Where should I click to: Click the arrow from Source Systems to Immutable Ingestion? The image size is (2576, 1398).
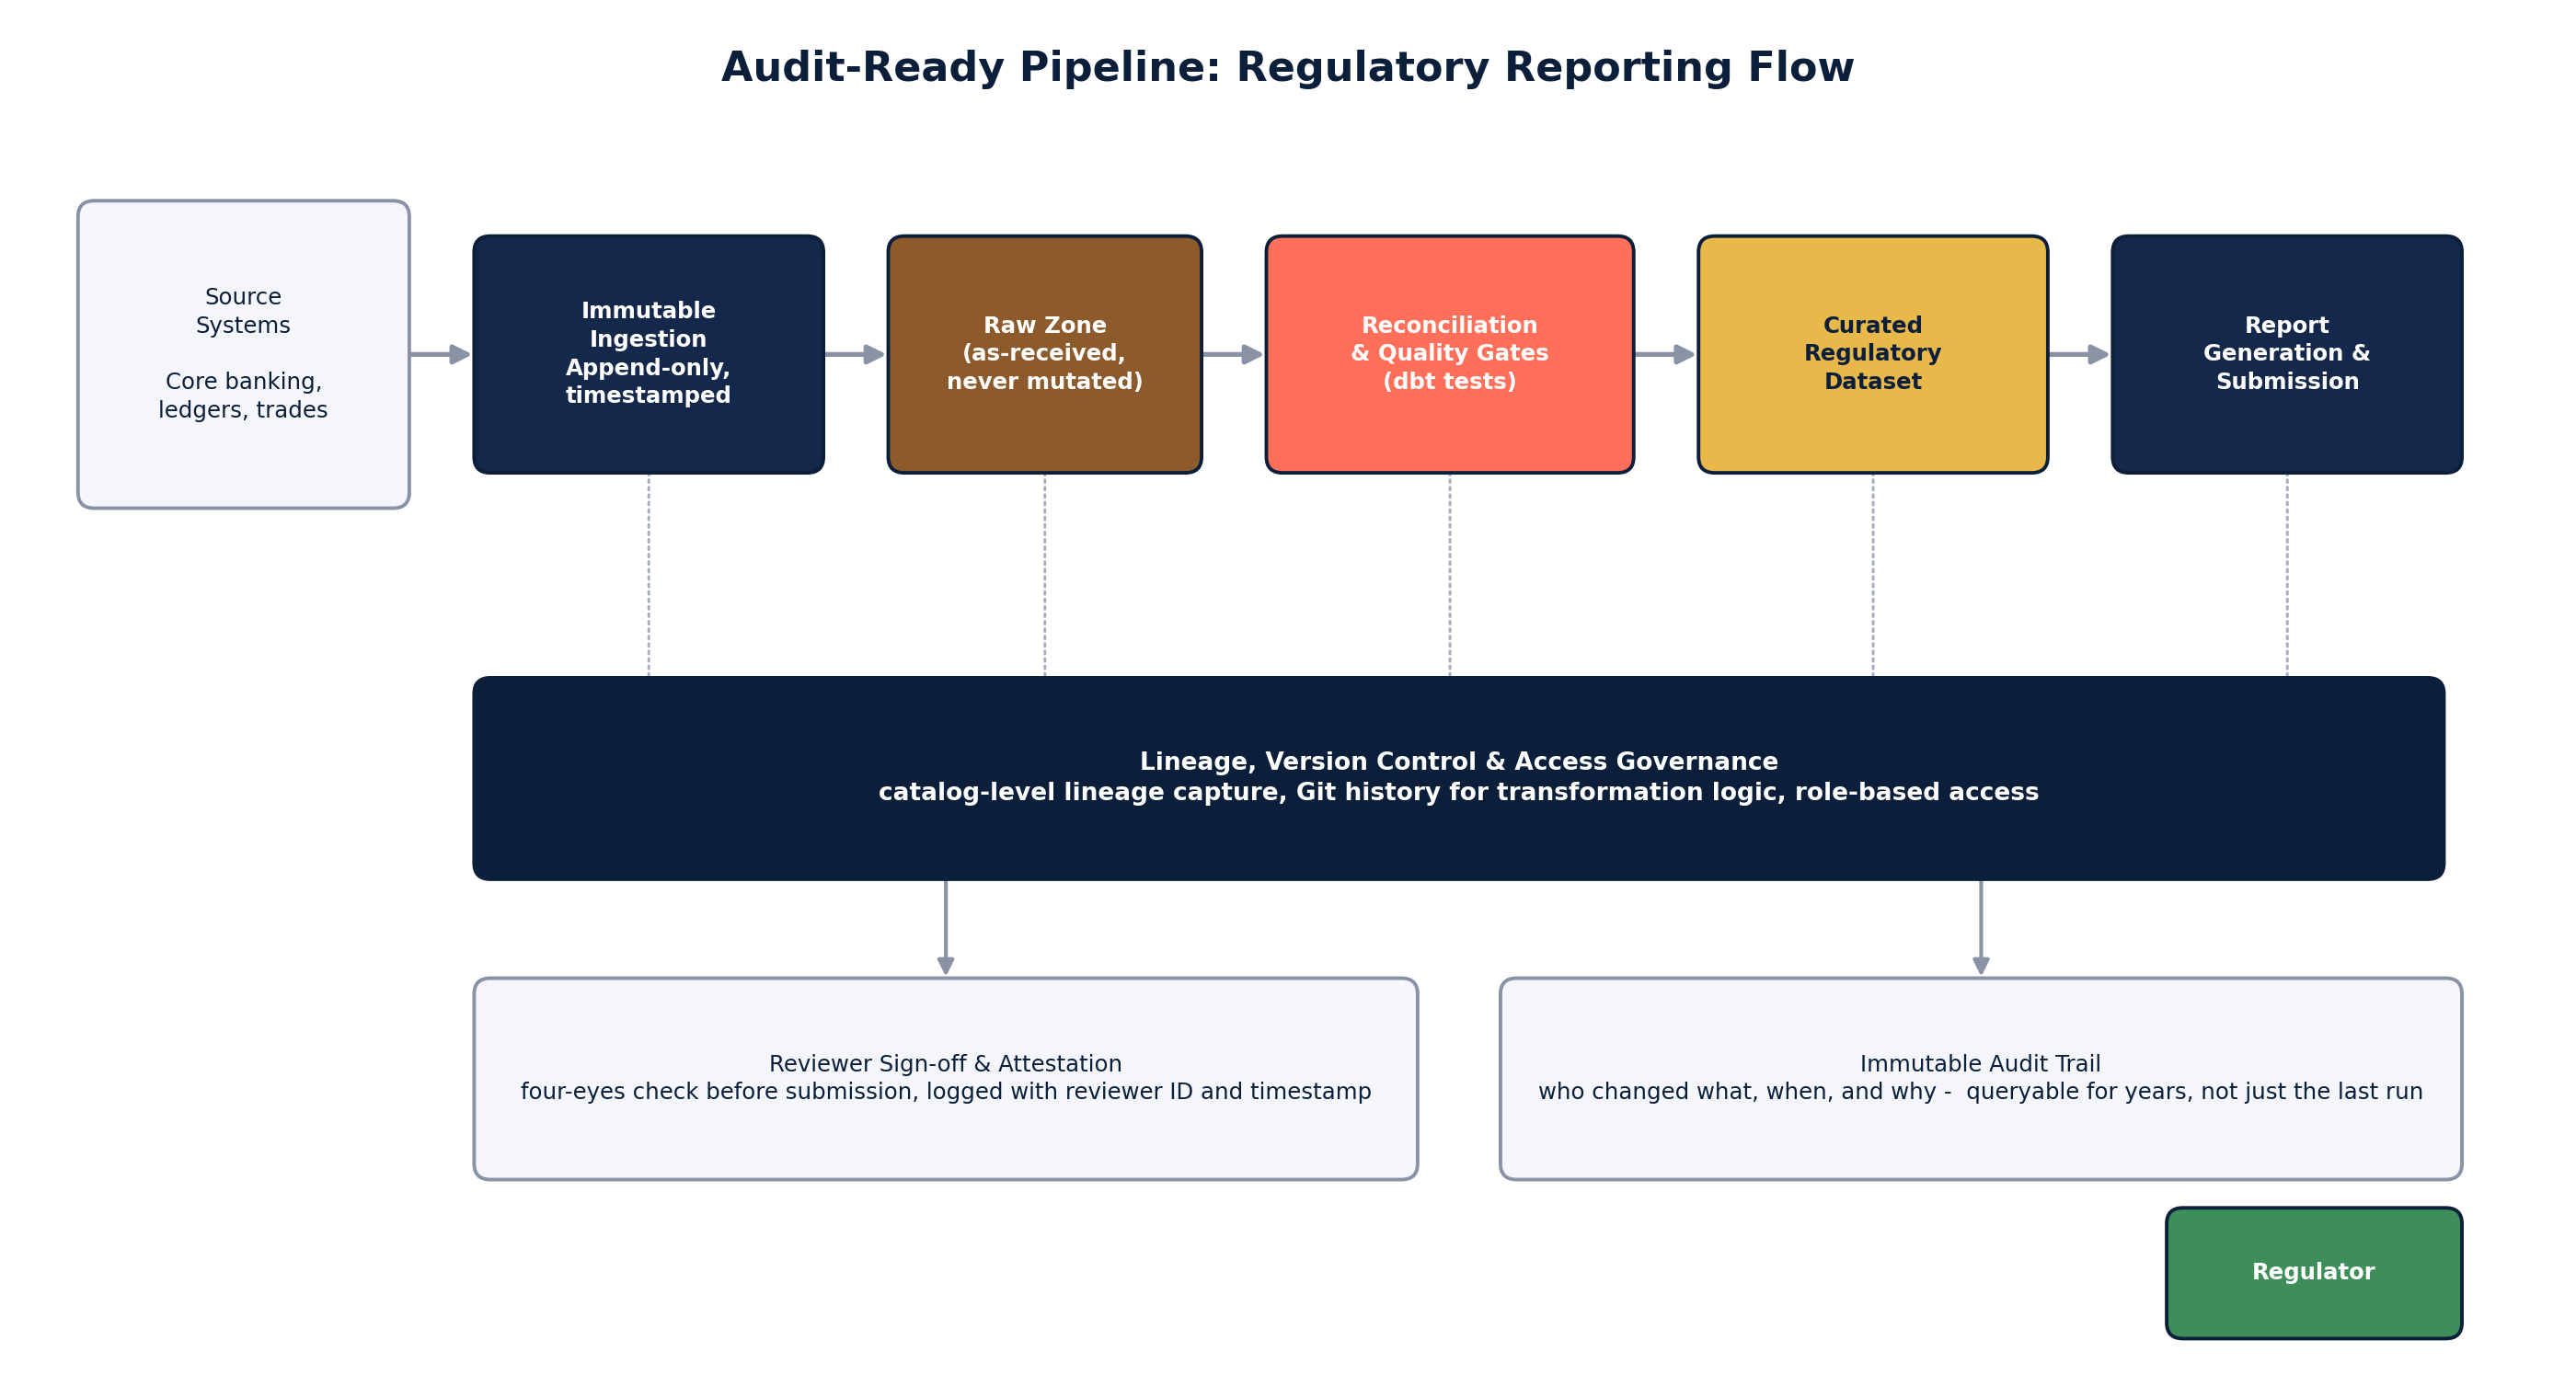click(x=440, y=354)
